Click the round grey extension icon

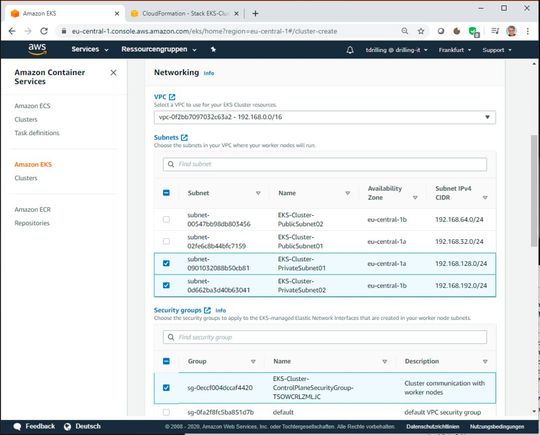click(441, 31)
